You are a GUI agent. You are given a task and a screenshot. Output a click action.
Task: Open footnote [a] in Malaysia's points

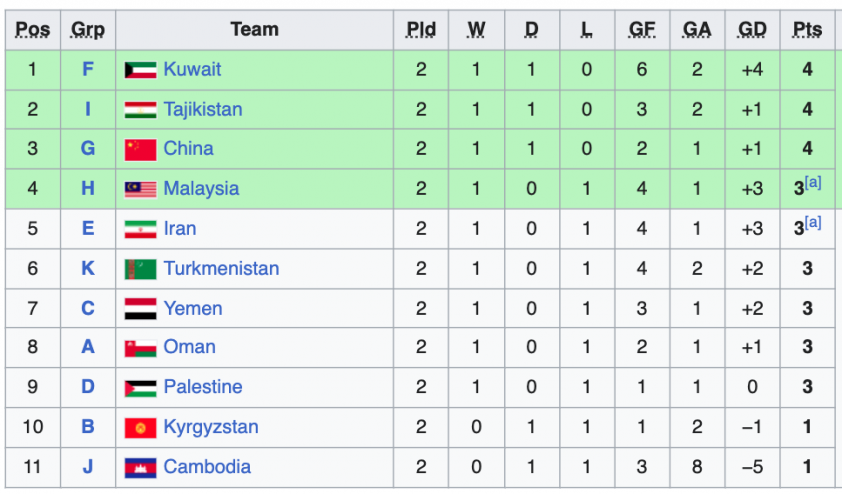coord(813,183)
